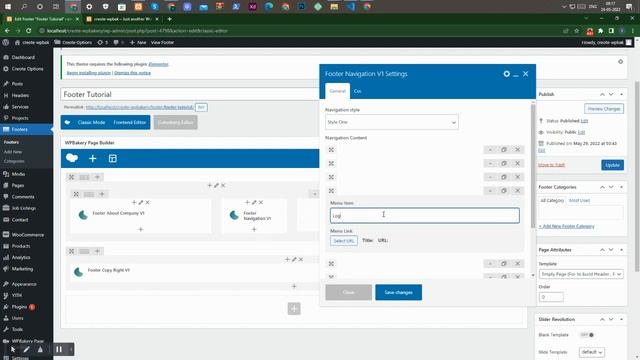This screenshot has width=640, height=360.
Task: Select cursor tool on recording toolbar
Action: (x=13, y=349)
